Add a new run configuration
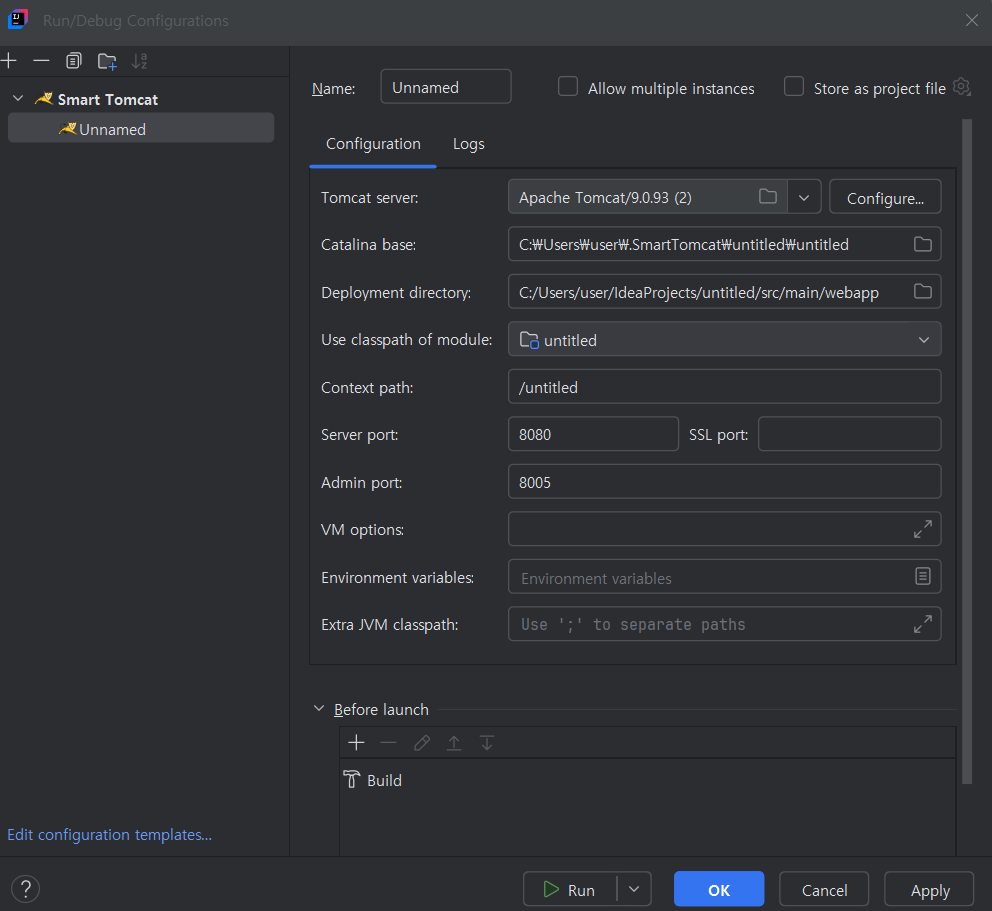The image size is (992, 911). click(9, 61)
